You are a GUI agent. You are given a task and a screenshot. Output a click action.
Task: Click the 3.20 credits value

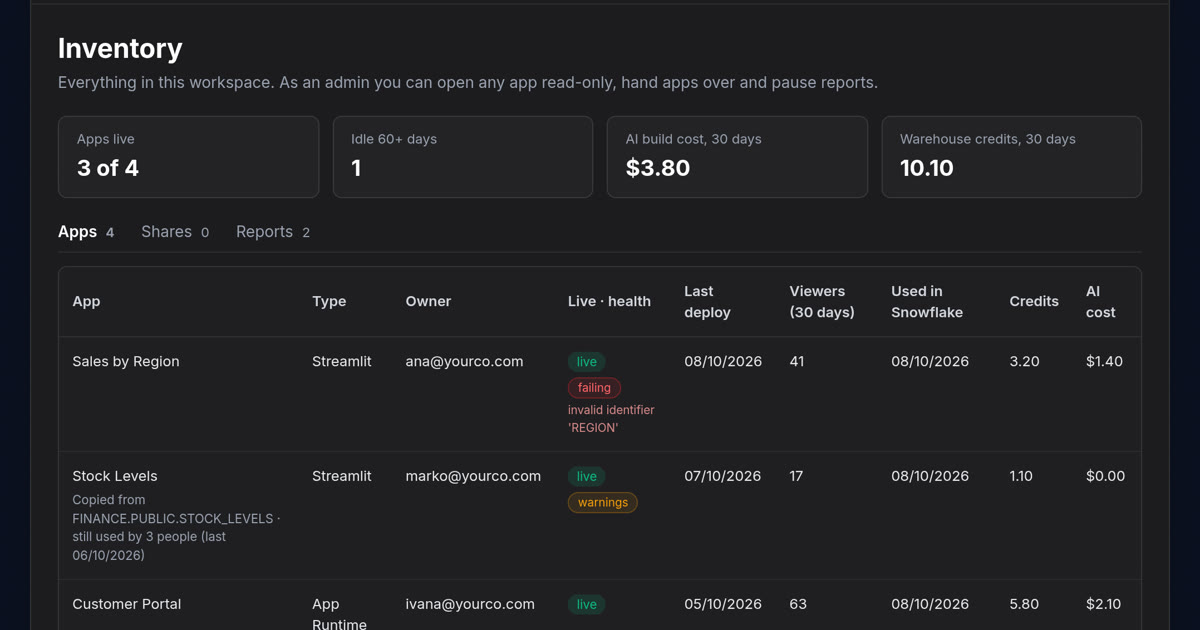(1024, 362)
